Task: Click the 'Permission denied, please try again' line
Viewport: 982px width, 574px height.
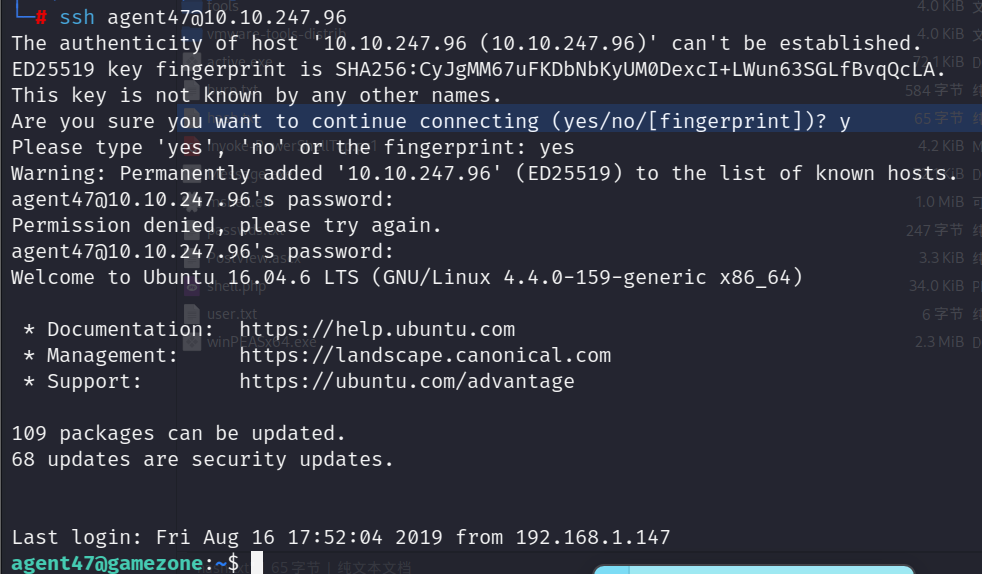Action: click(226, 225)
